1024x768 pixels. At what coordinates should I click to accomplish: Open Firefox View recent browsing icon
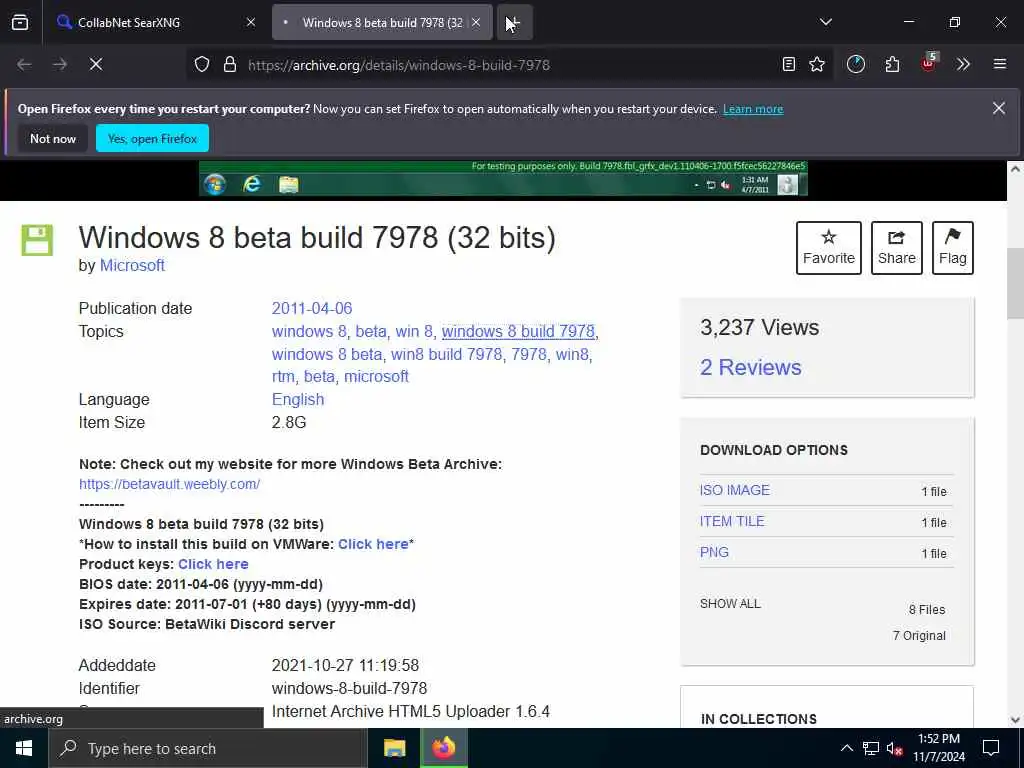(20, 22)
